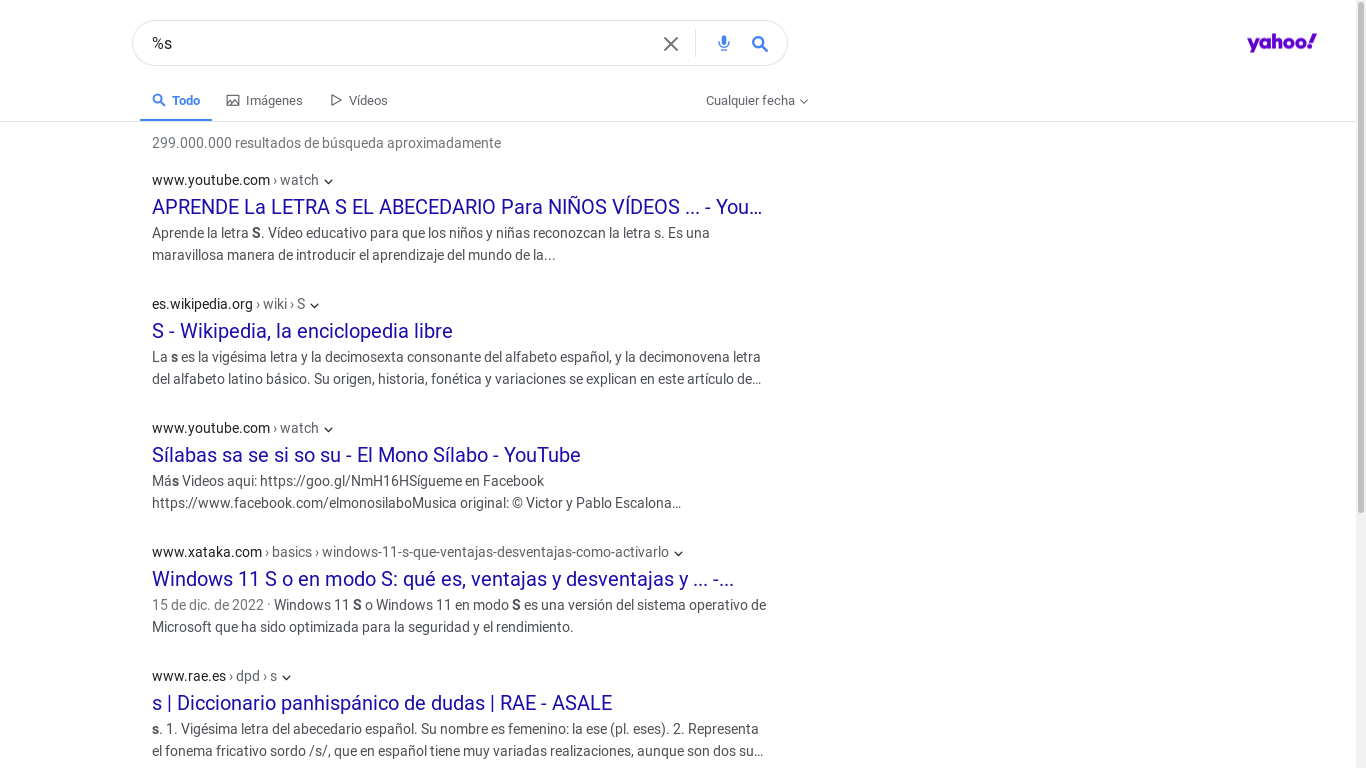Expand the arrow beside the xataka.com URL

coord(678,553)
